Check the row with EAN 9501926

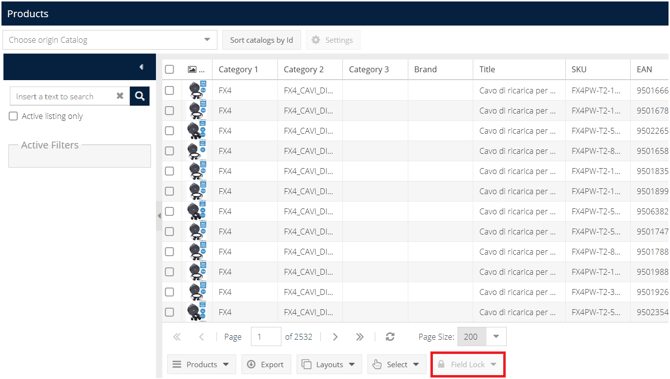tap(170, 292)
